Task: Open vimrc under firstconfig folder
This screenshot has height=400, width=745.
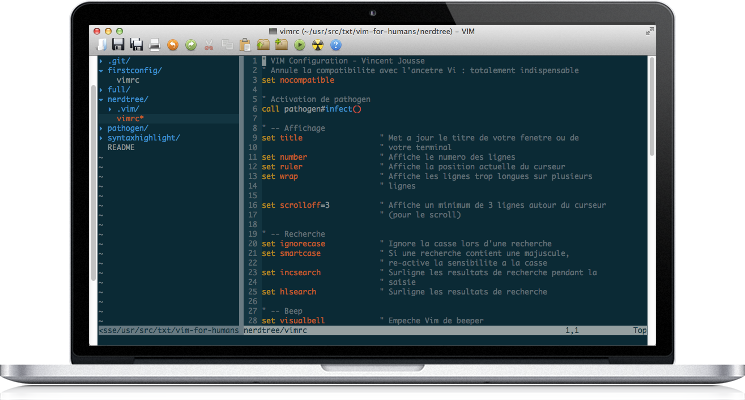Action: pyautogui.click(x=128, y=80)
